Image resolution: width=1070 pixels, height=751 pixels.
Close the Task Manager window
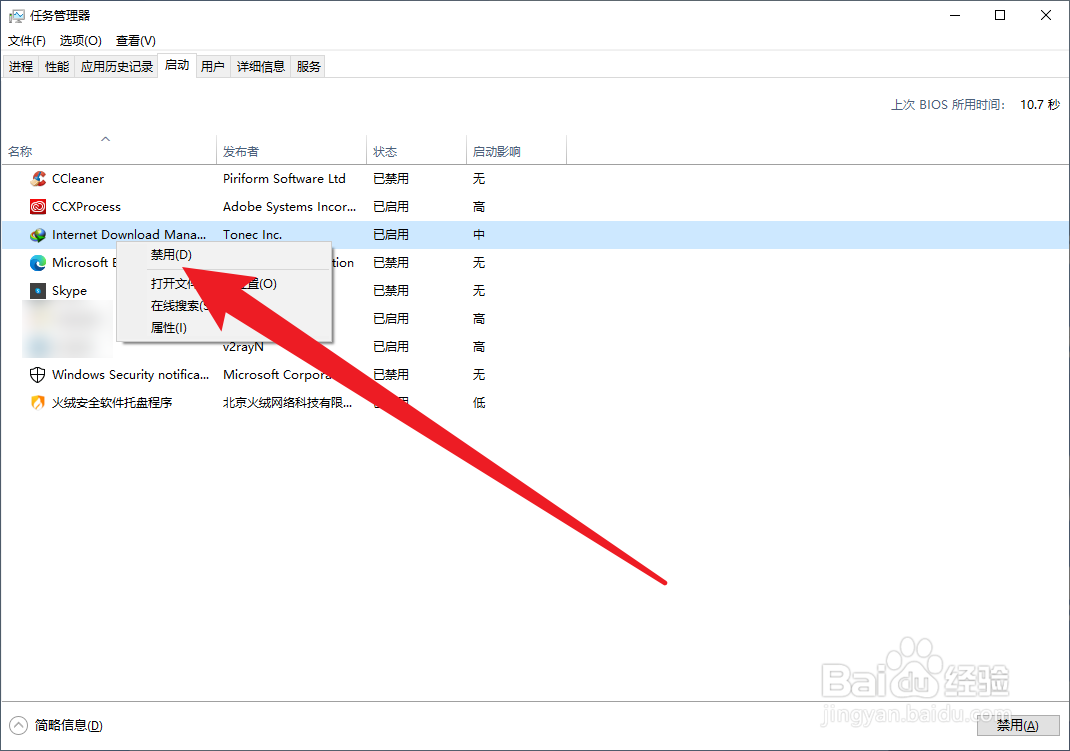click(x=1045, y=15)
